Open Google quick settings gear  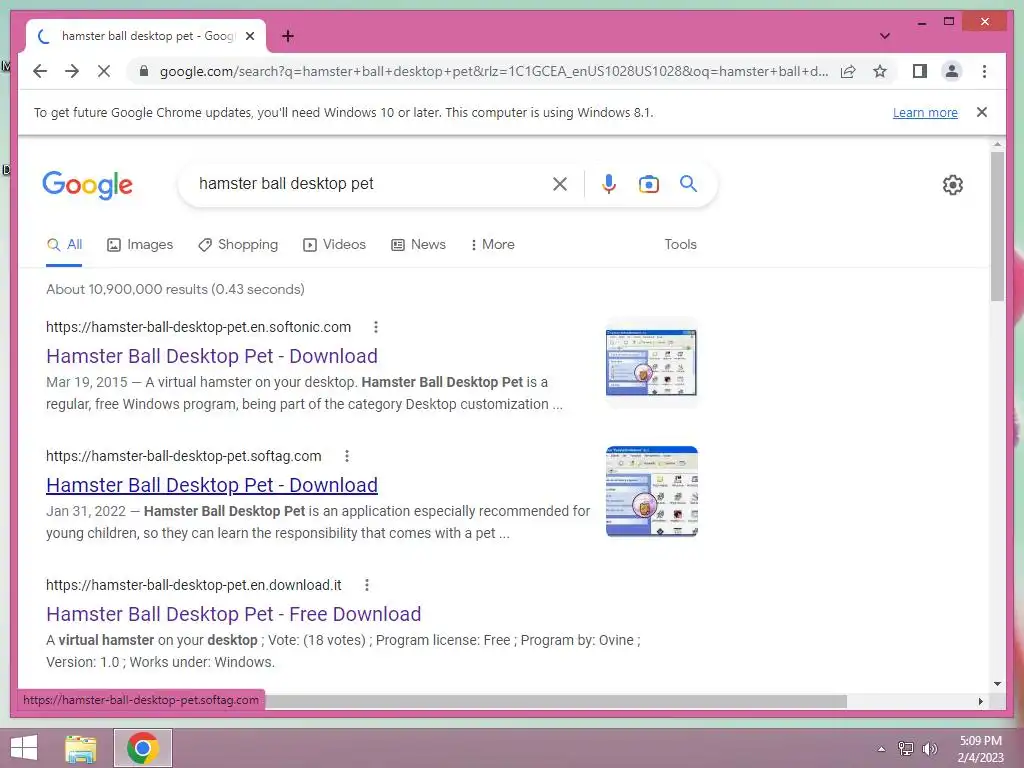(x=953, y=185)
